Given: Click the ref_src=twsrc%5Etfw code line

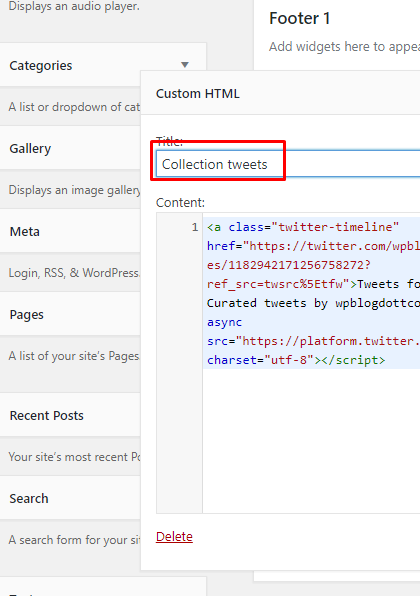Looking at the screenshot, I should click(313, 284).
